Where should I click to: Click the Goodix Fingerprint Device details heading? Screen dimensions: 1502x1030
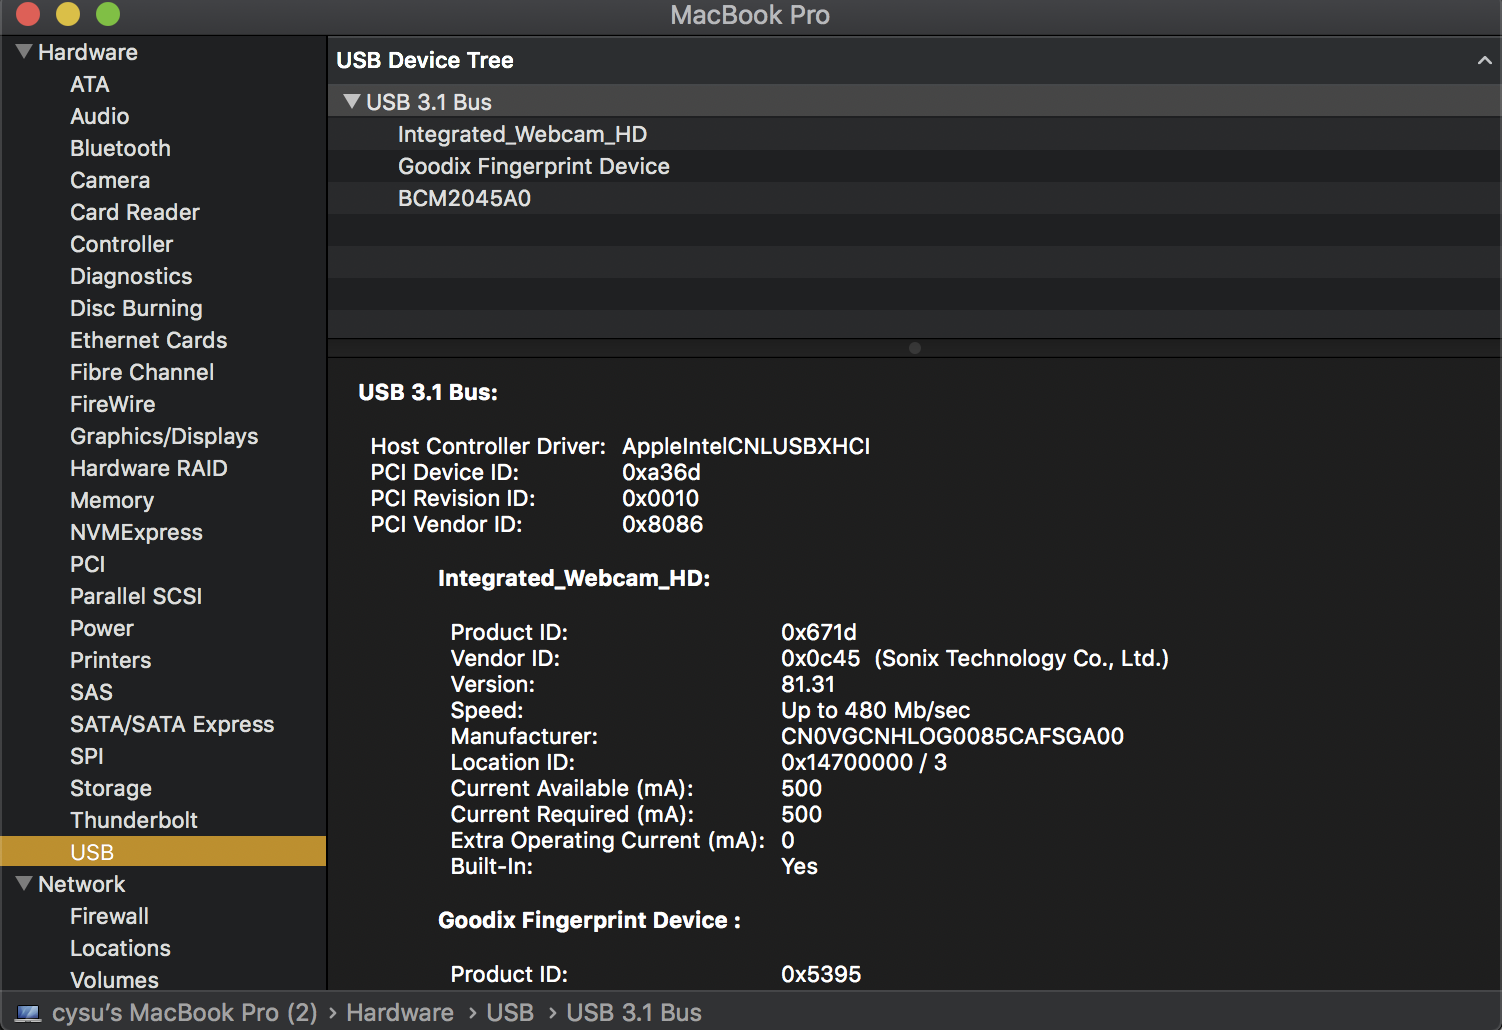(x=589, y=920)
